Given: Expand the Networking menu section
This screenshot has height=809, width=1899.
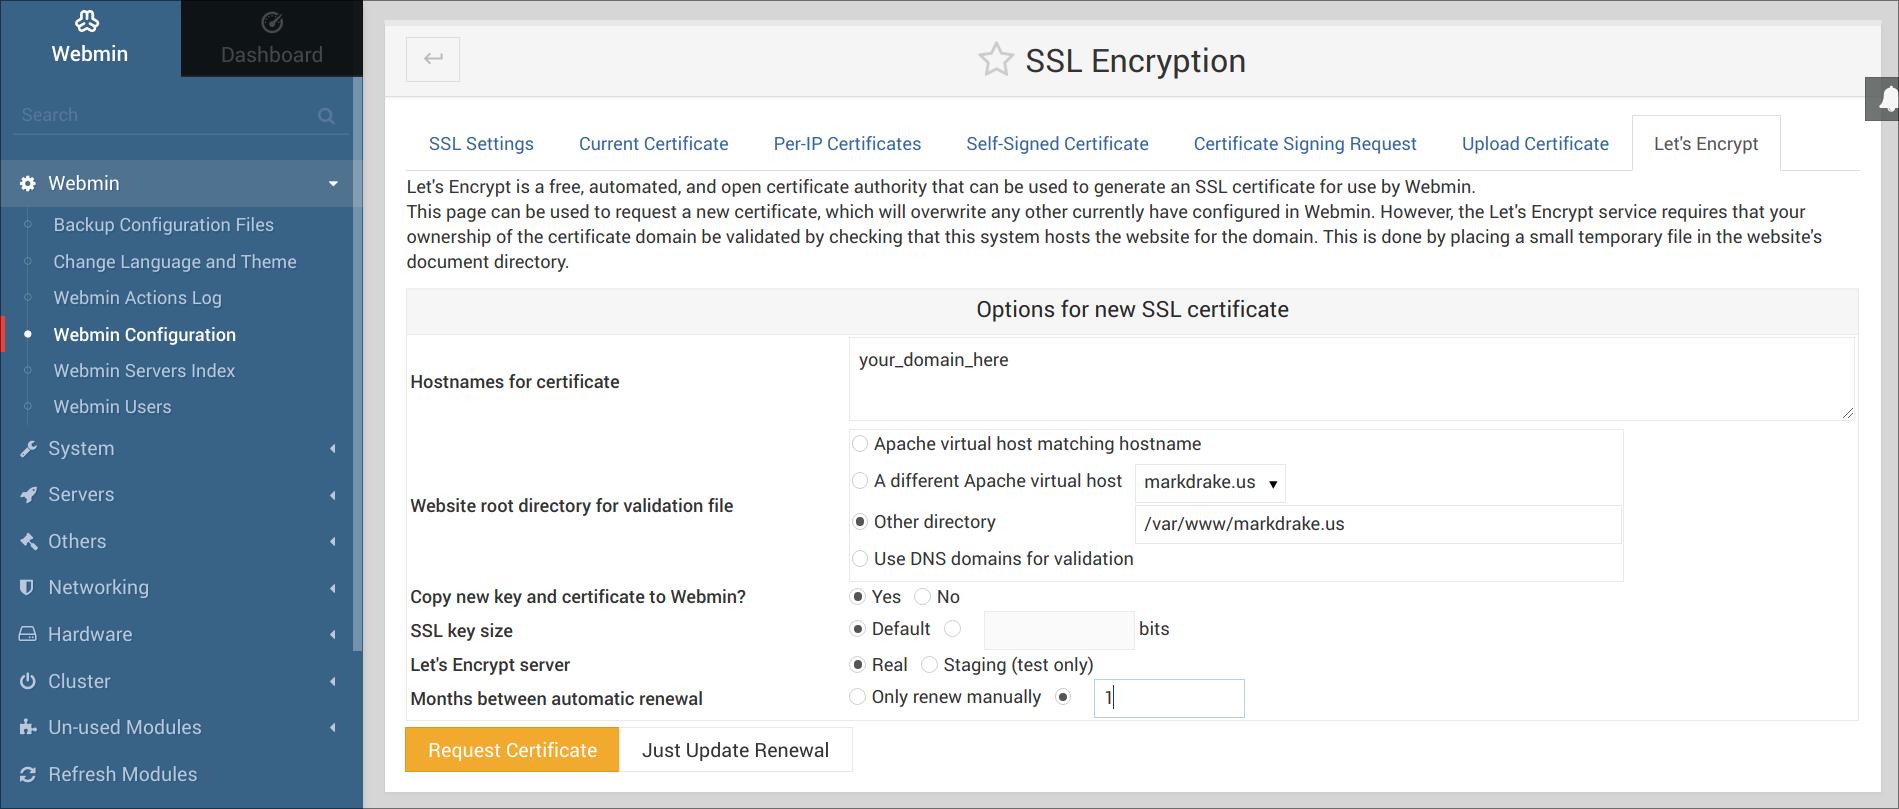Looking at the screenshot, I should (333, 588).
